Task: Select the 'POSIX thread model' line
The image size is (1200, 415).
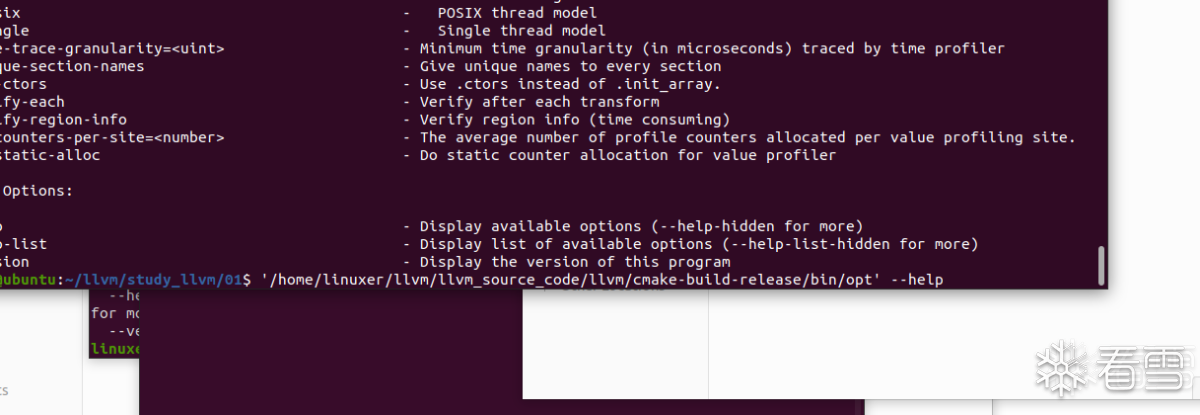Action: 517,13
